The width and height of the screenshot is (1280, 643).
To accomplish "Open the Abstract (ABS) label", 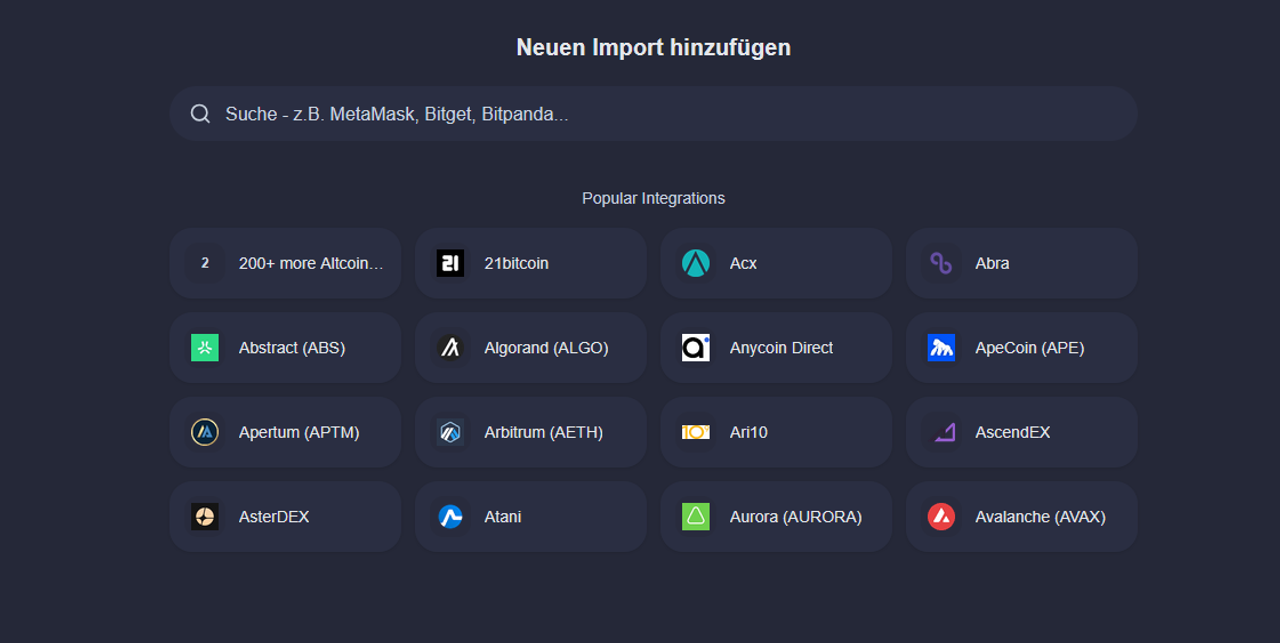I will click(292, 348).
